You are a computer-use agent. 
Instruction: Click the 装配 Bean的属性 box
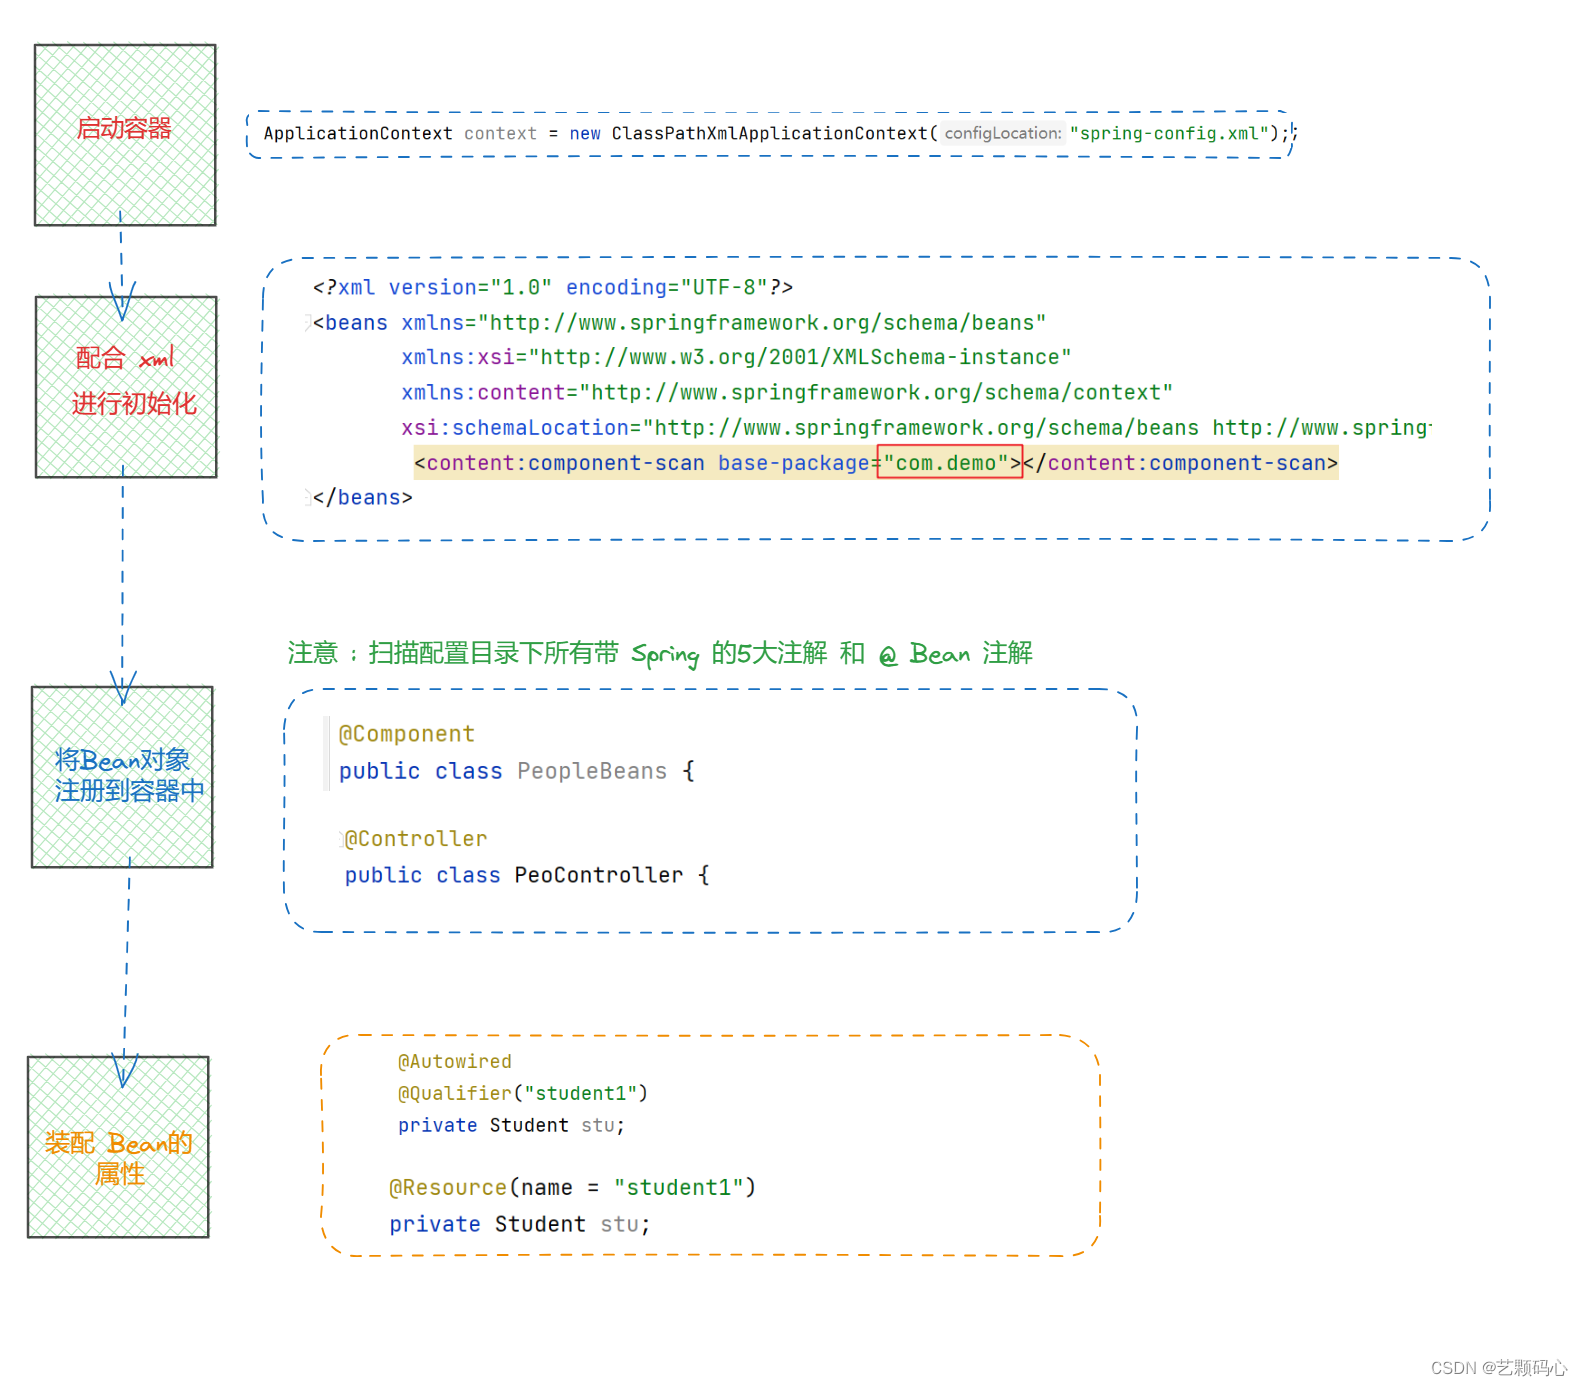118,1147
